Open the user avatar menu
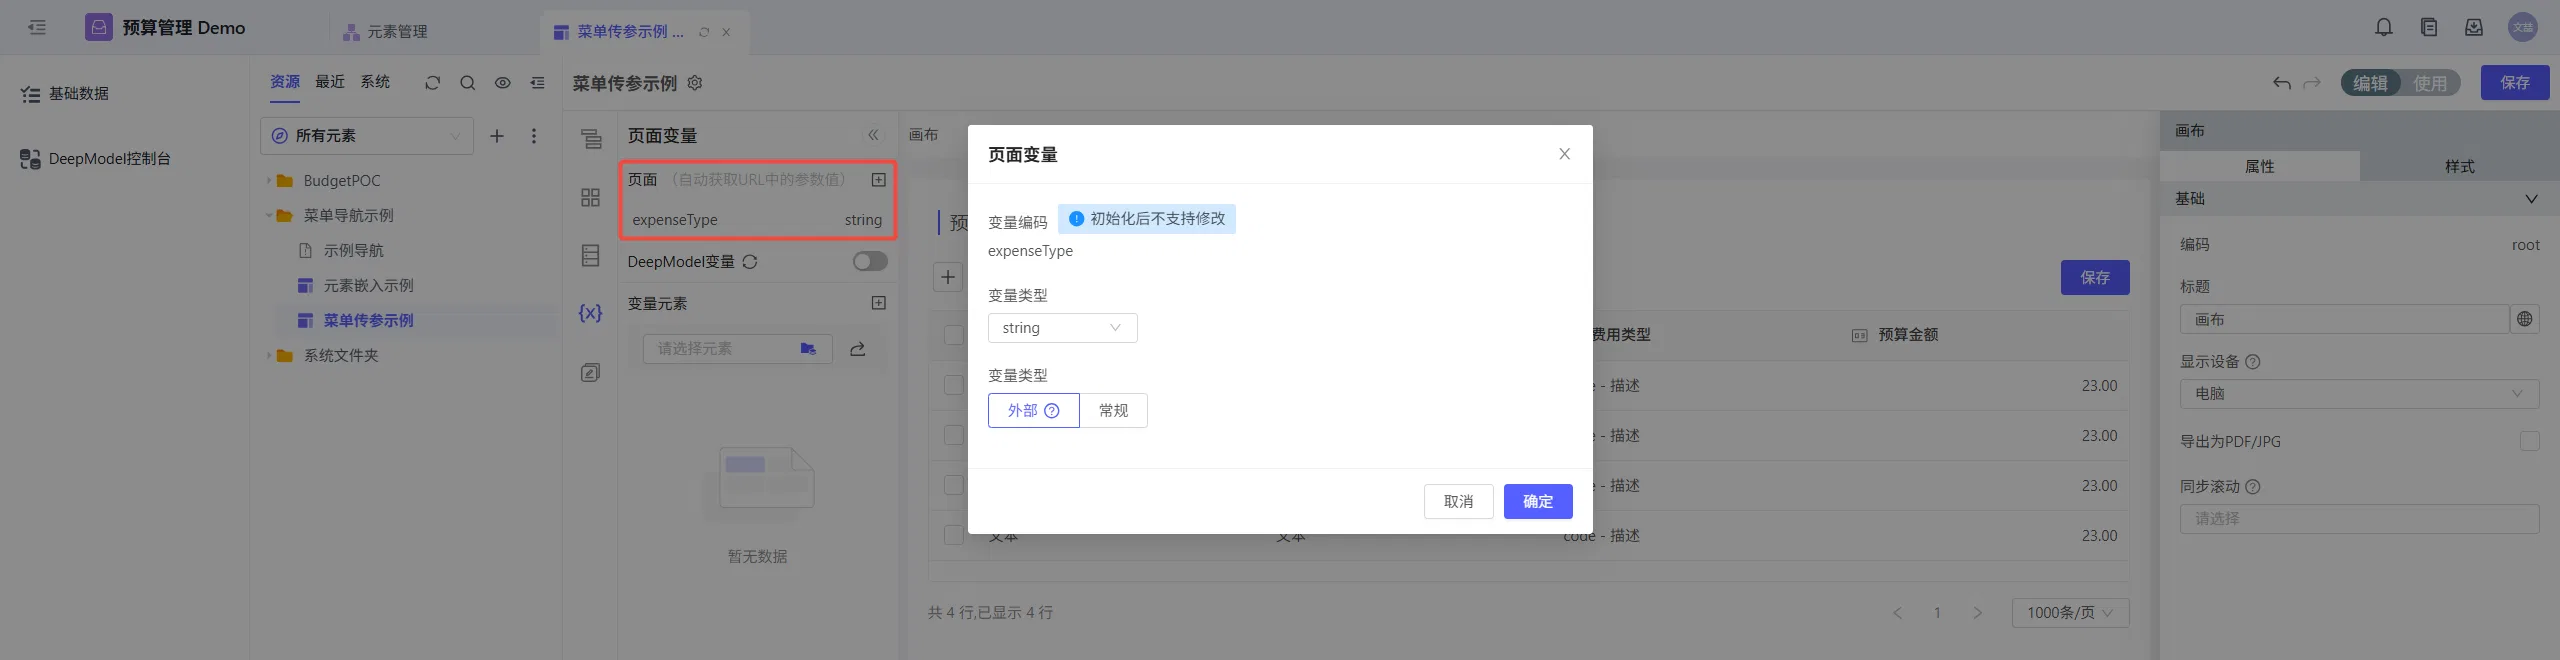This screenshot has height=660, width=2560. [2523, 27]
